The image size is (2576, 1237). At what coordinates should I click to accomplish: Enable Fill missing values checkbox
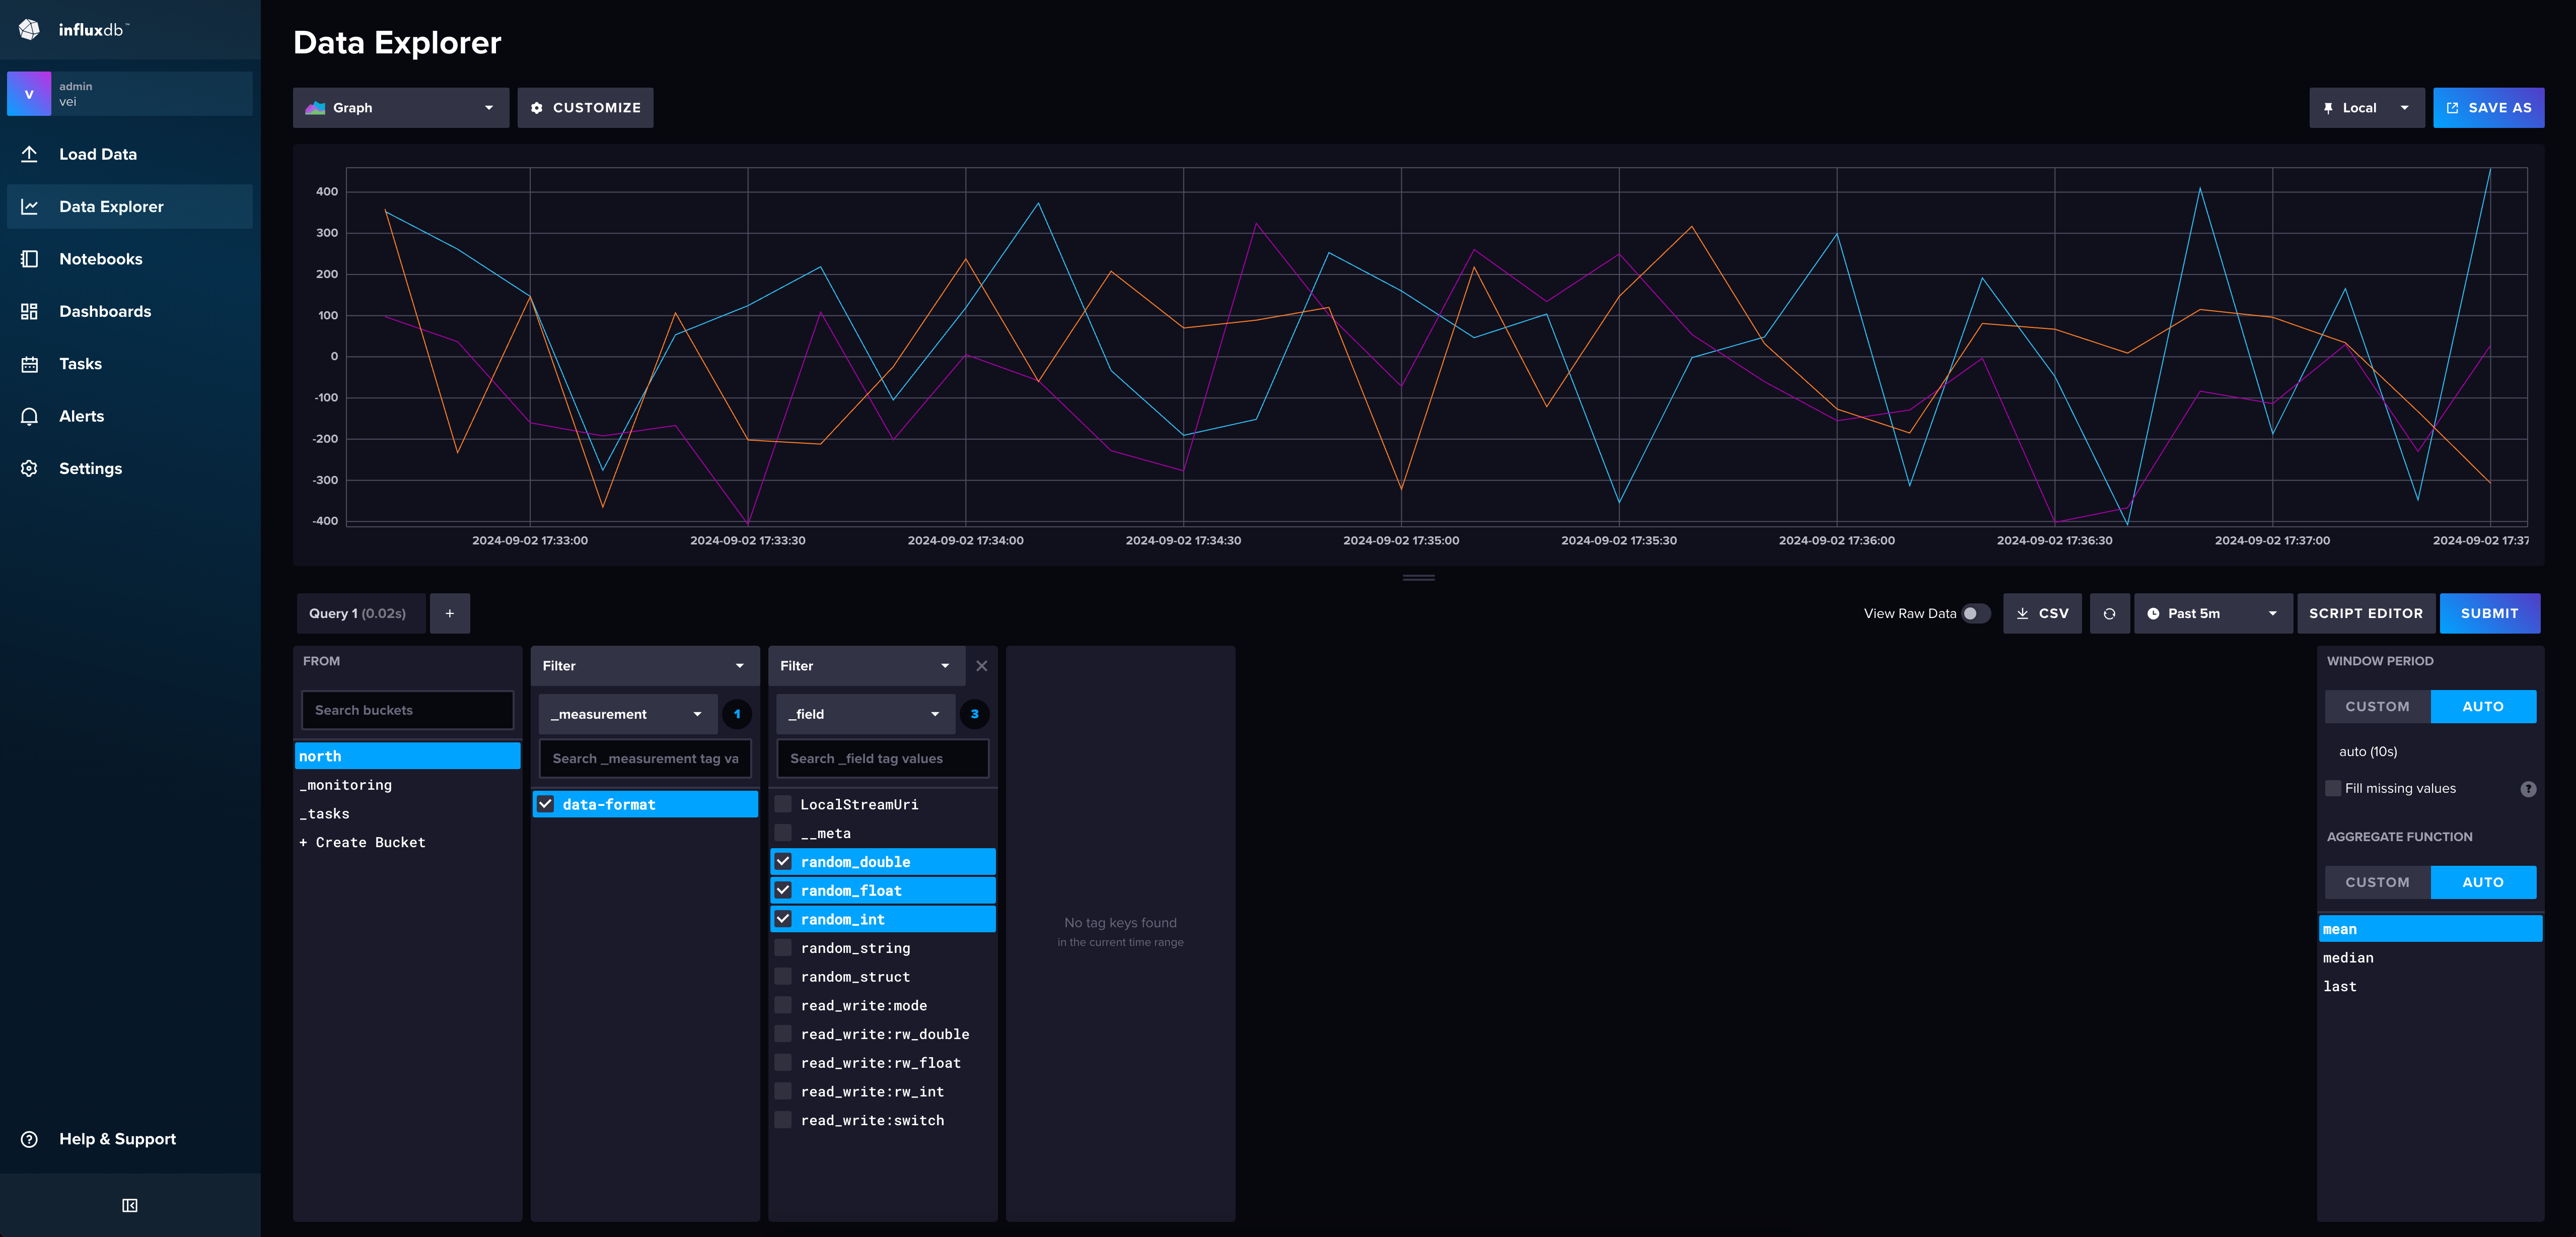(2333, 788)
